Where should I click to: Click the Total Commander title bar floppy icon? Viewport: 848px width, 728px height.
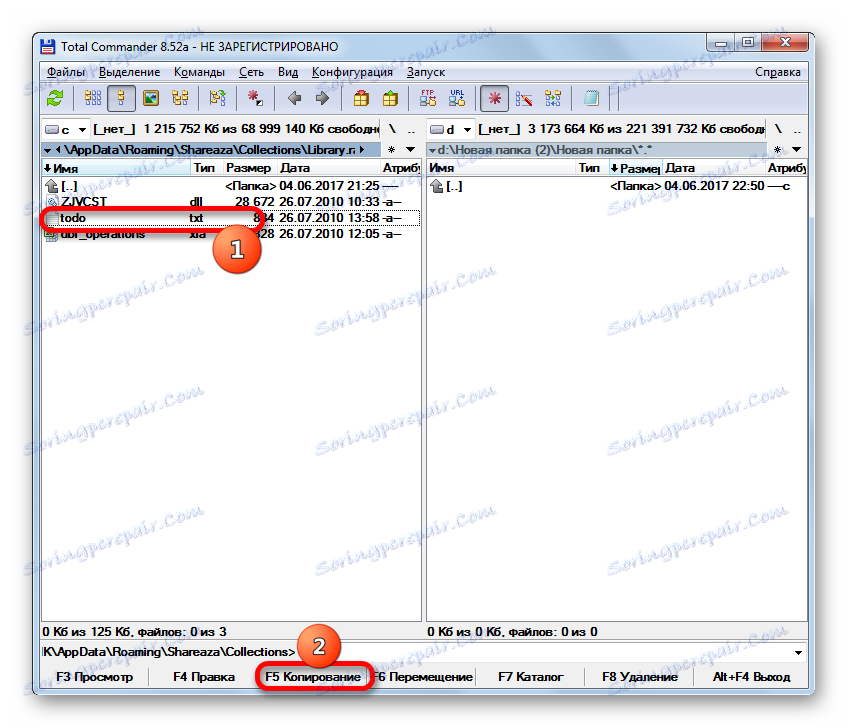(48, 47)
